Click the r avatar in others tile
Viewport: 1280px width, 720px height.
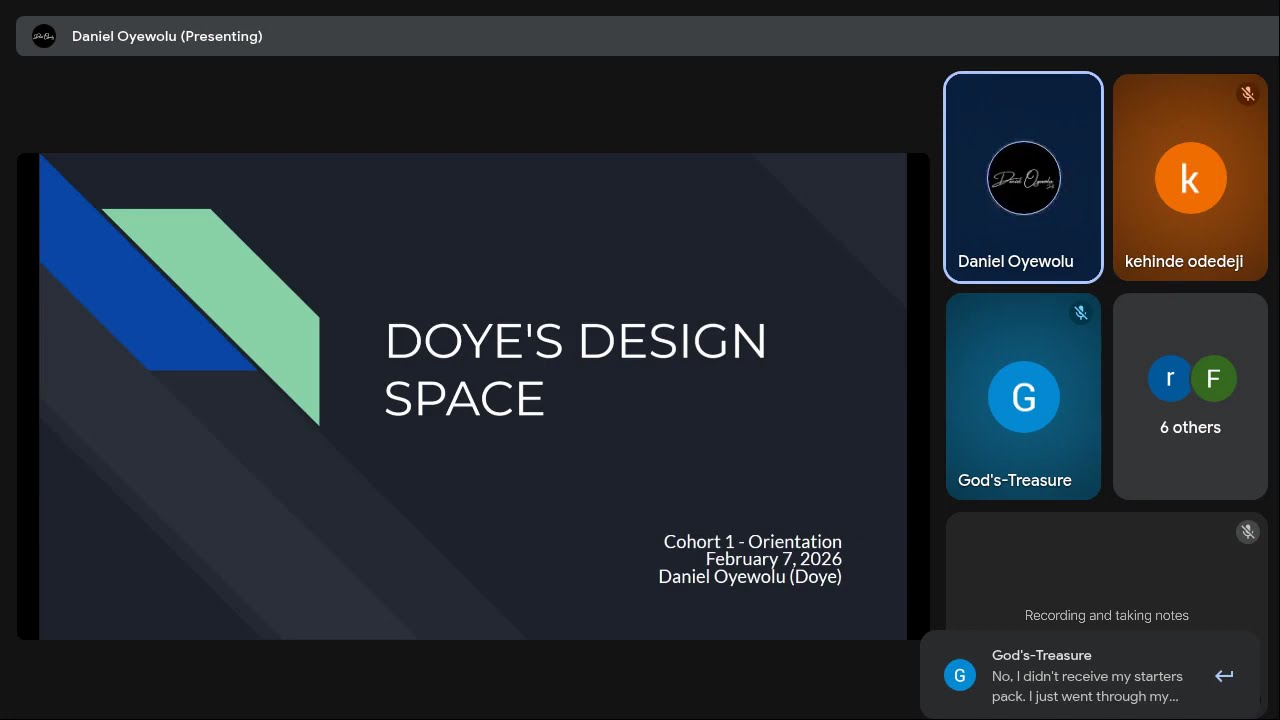click(x=1170, y=378)
